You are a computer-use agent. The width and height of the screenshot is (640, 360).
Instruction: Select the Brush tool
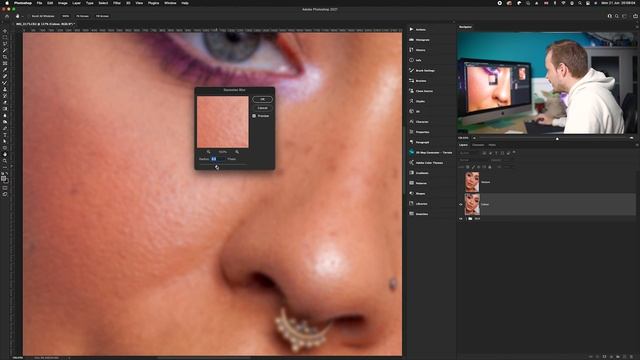coord(5,83)
